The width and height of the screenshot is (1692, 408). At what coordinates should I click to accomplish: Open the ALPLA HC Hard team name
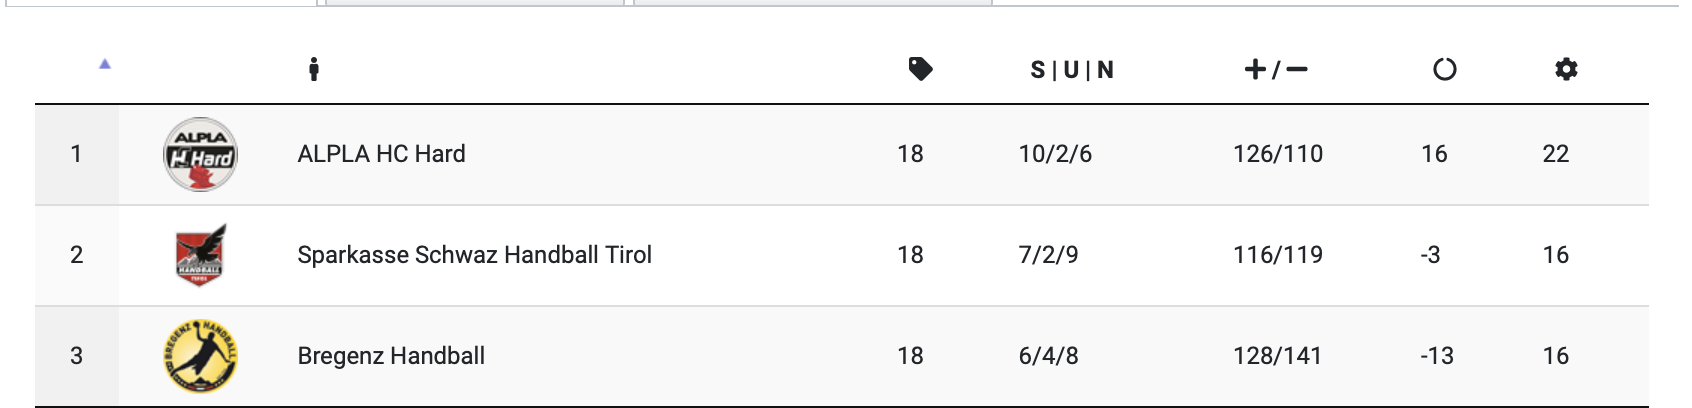click(x=381, y=154)
